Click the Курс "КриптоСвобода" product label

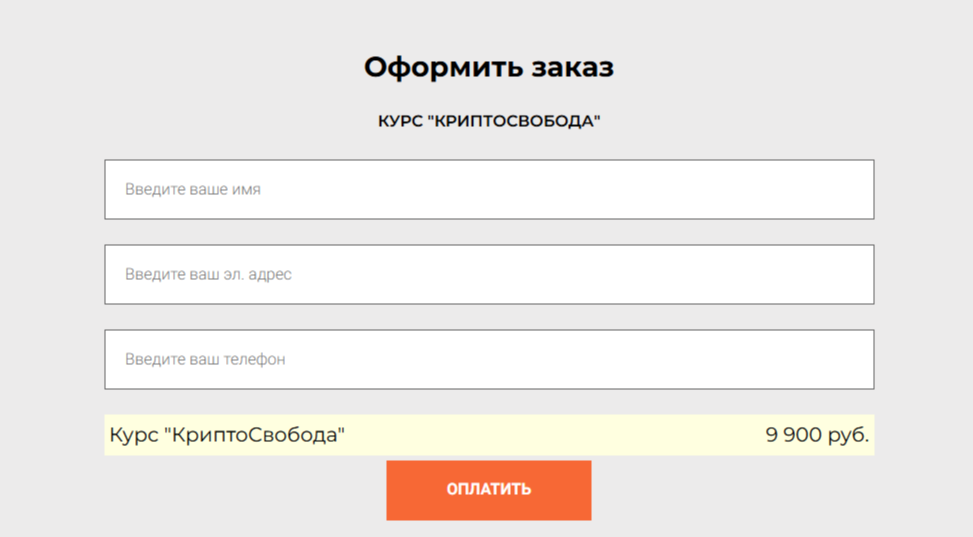point(227,435)
